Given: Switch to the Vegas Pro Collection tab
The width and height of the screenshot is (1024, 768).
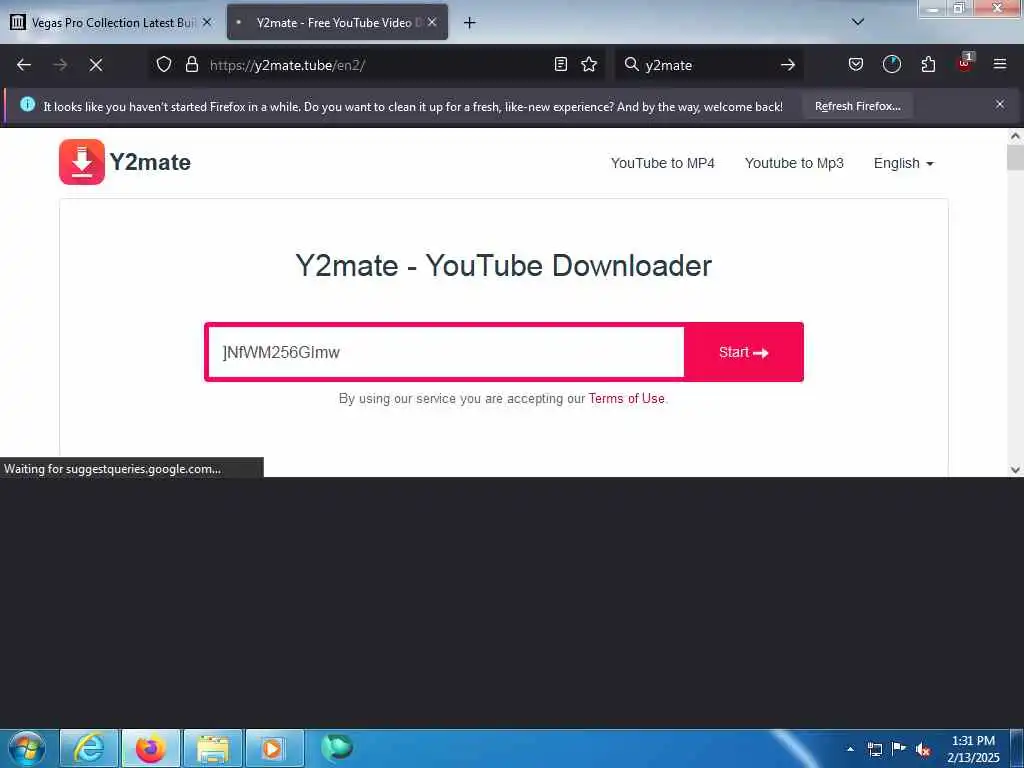Looking at the screenshot, I should pos(111,22).
